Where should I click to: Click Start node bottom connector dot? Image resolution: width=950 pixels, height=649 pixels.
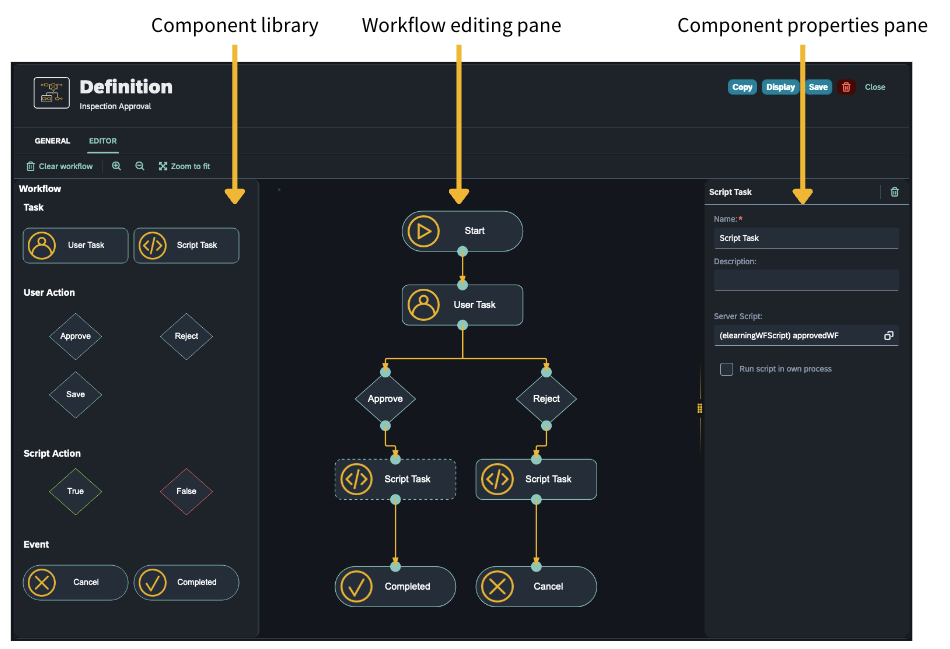[462, 251]
